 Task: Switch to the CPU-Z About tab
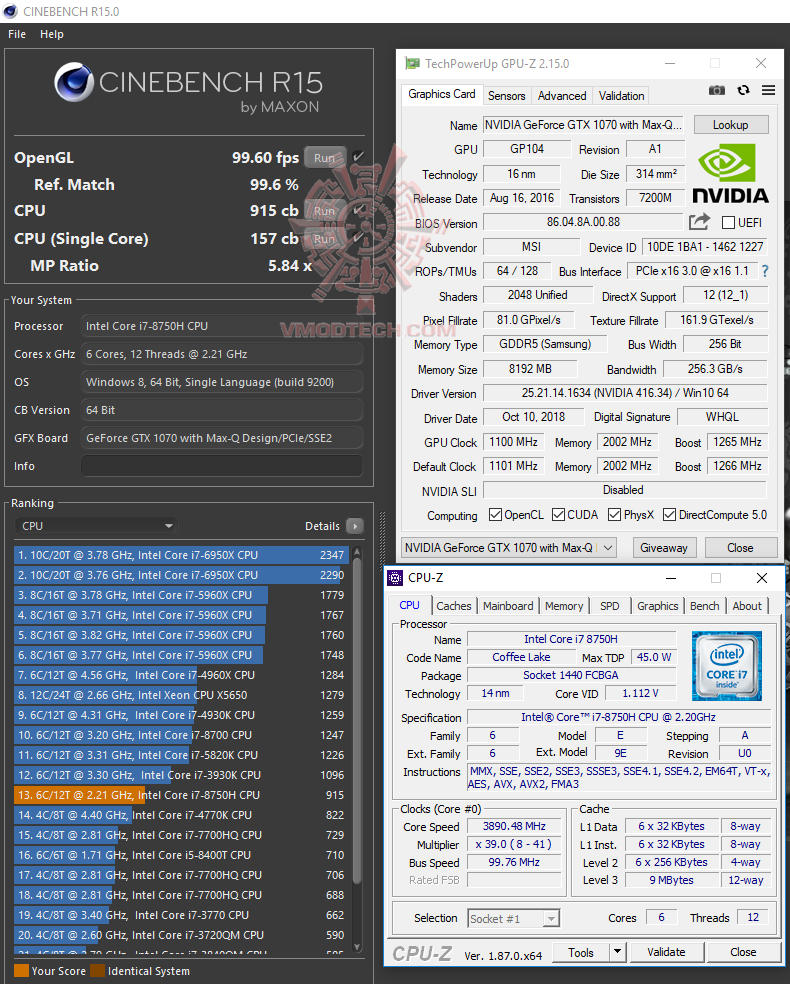(x=747, y=606)
